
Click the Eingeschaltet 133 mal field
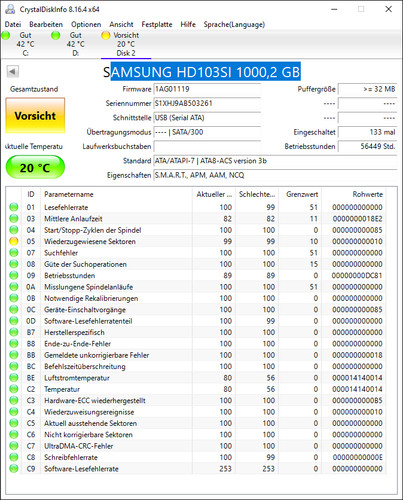(x=368, y=132)
